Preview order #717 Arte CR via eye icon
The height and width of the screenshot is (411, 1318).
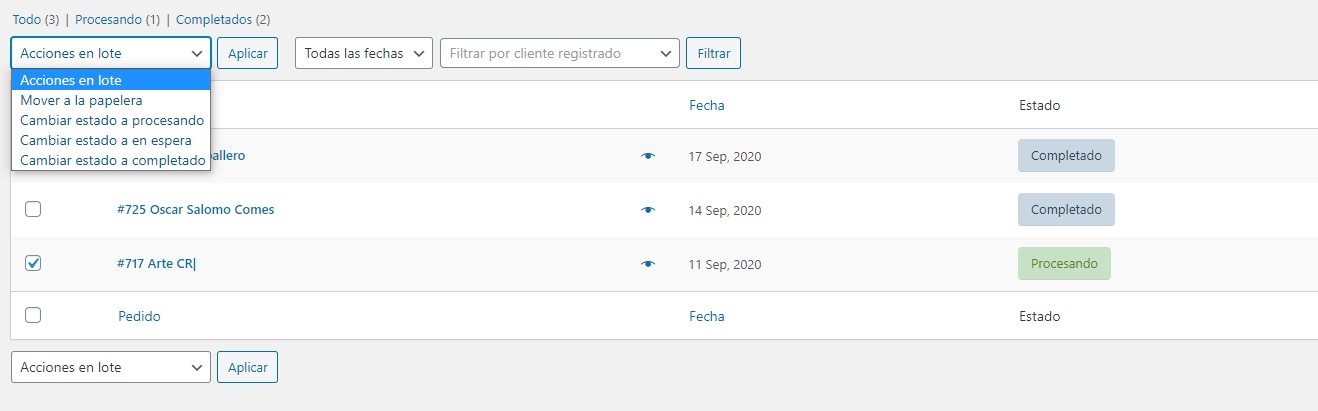pyautogui.click(x=648, y=264)
